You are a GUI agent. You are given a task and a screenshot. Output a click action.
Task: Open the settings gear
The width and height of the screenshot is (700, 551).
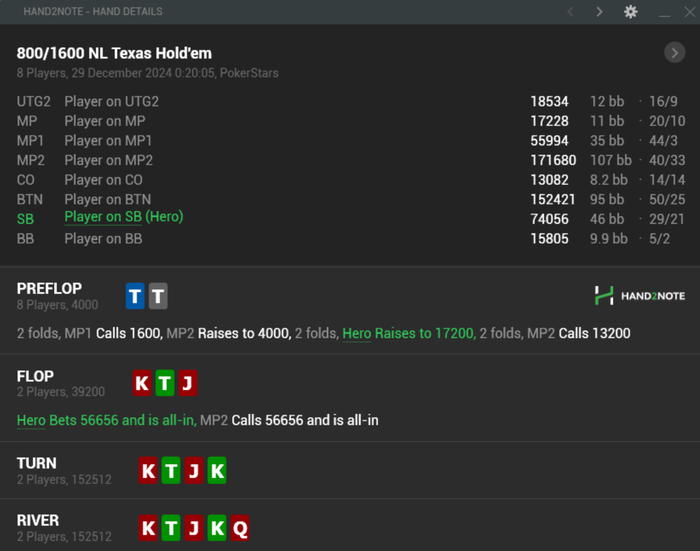coord(630,12)
